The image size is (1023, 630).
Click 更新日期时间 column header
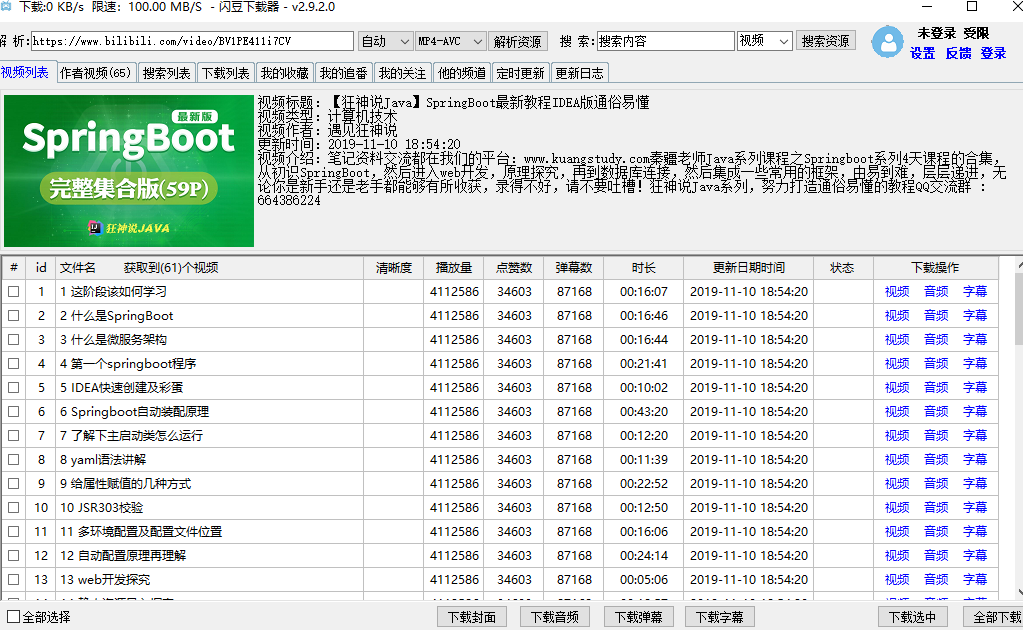748,267
